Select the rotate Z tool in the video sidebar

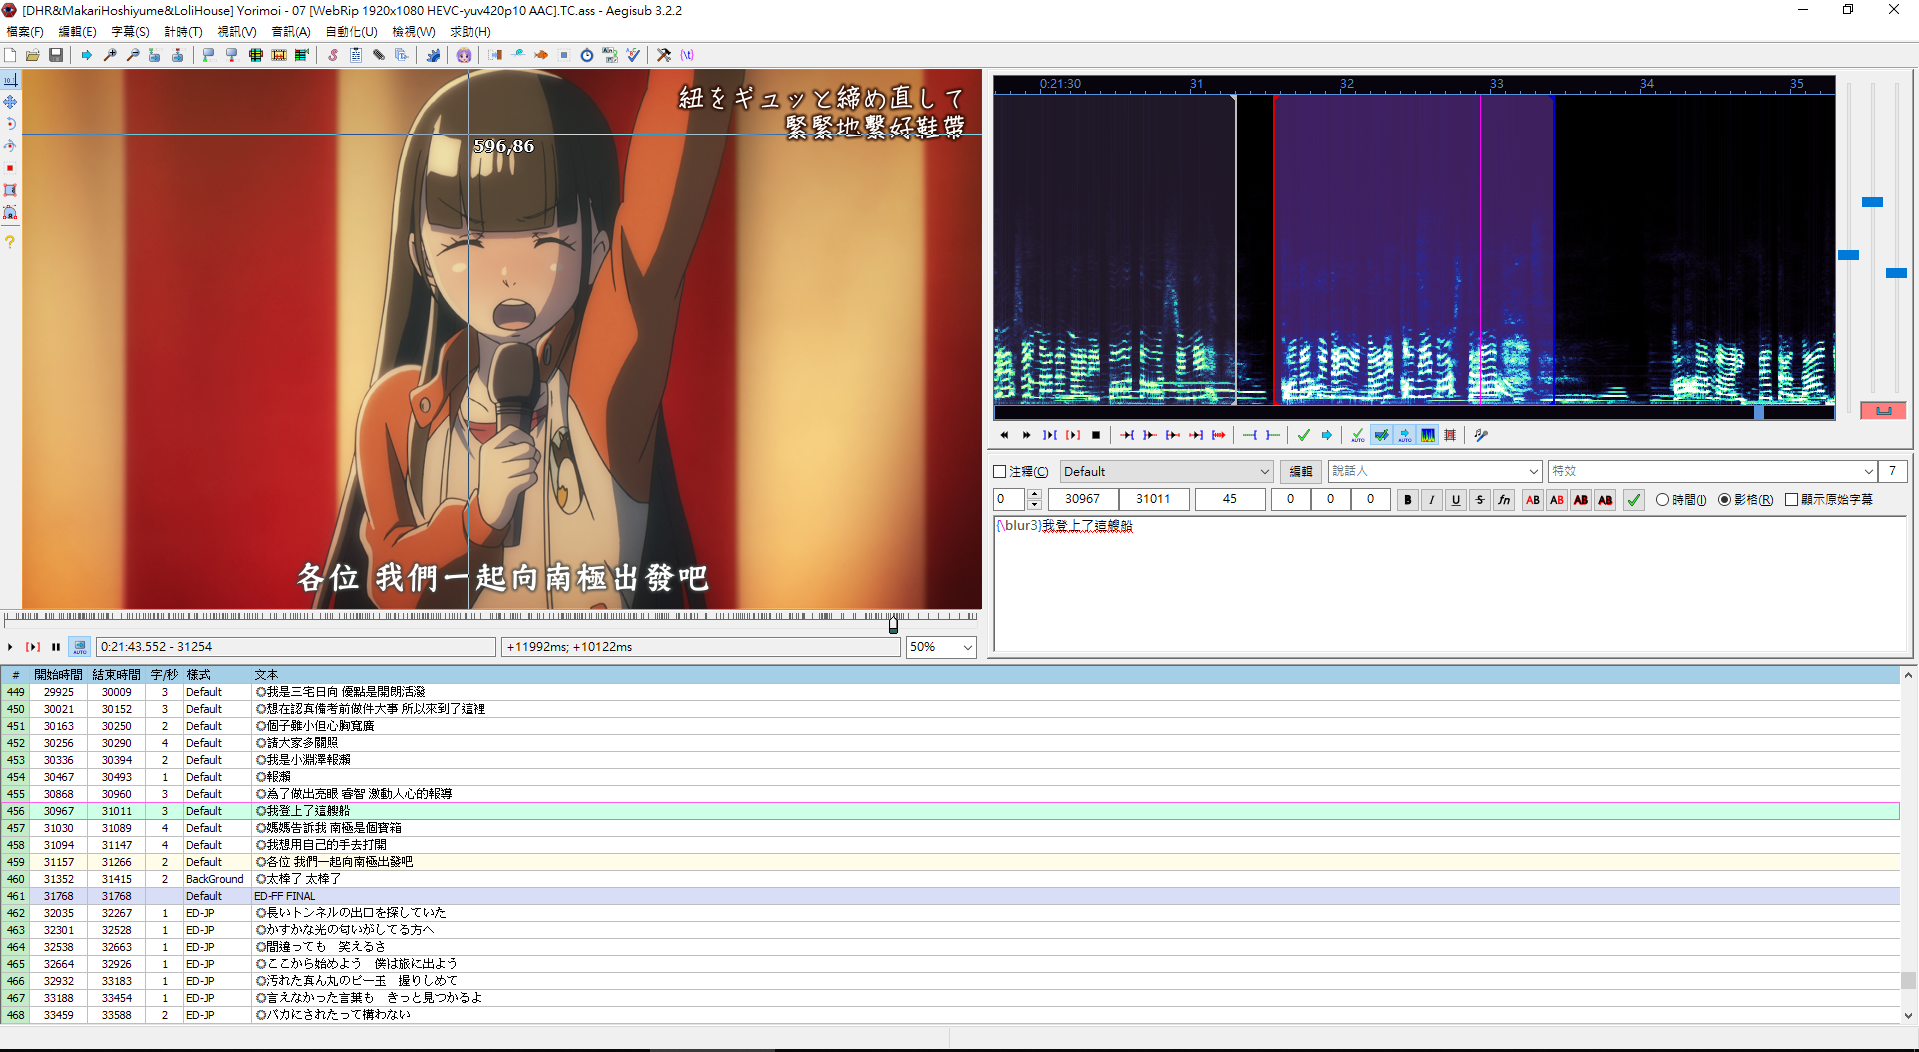coord(10,124)
